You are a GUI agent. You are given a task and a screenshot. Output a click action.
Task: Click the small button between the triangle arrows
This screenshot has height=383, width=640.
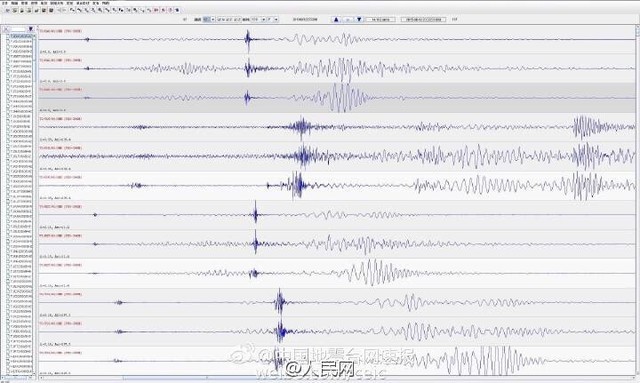pos(348,19)
